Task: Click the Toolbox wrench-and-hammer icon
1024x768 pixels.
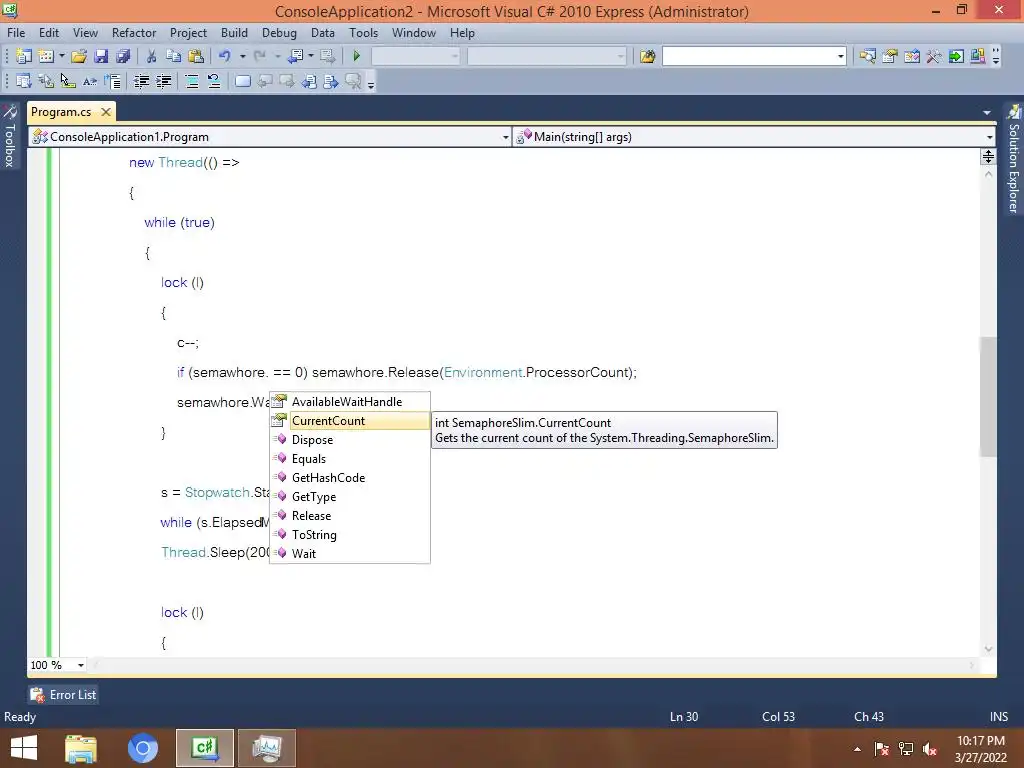Action: pos(934,56)
